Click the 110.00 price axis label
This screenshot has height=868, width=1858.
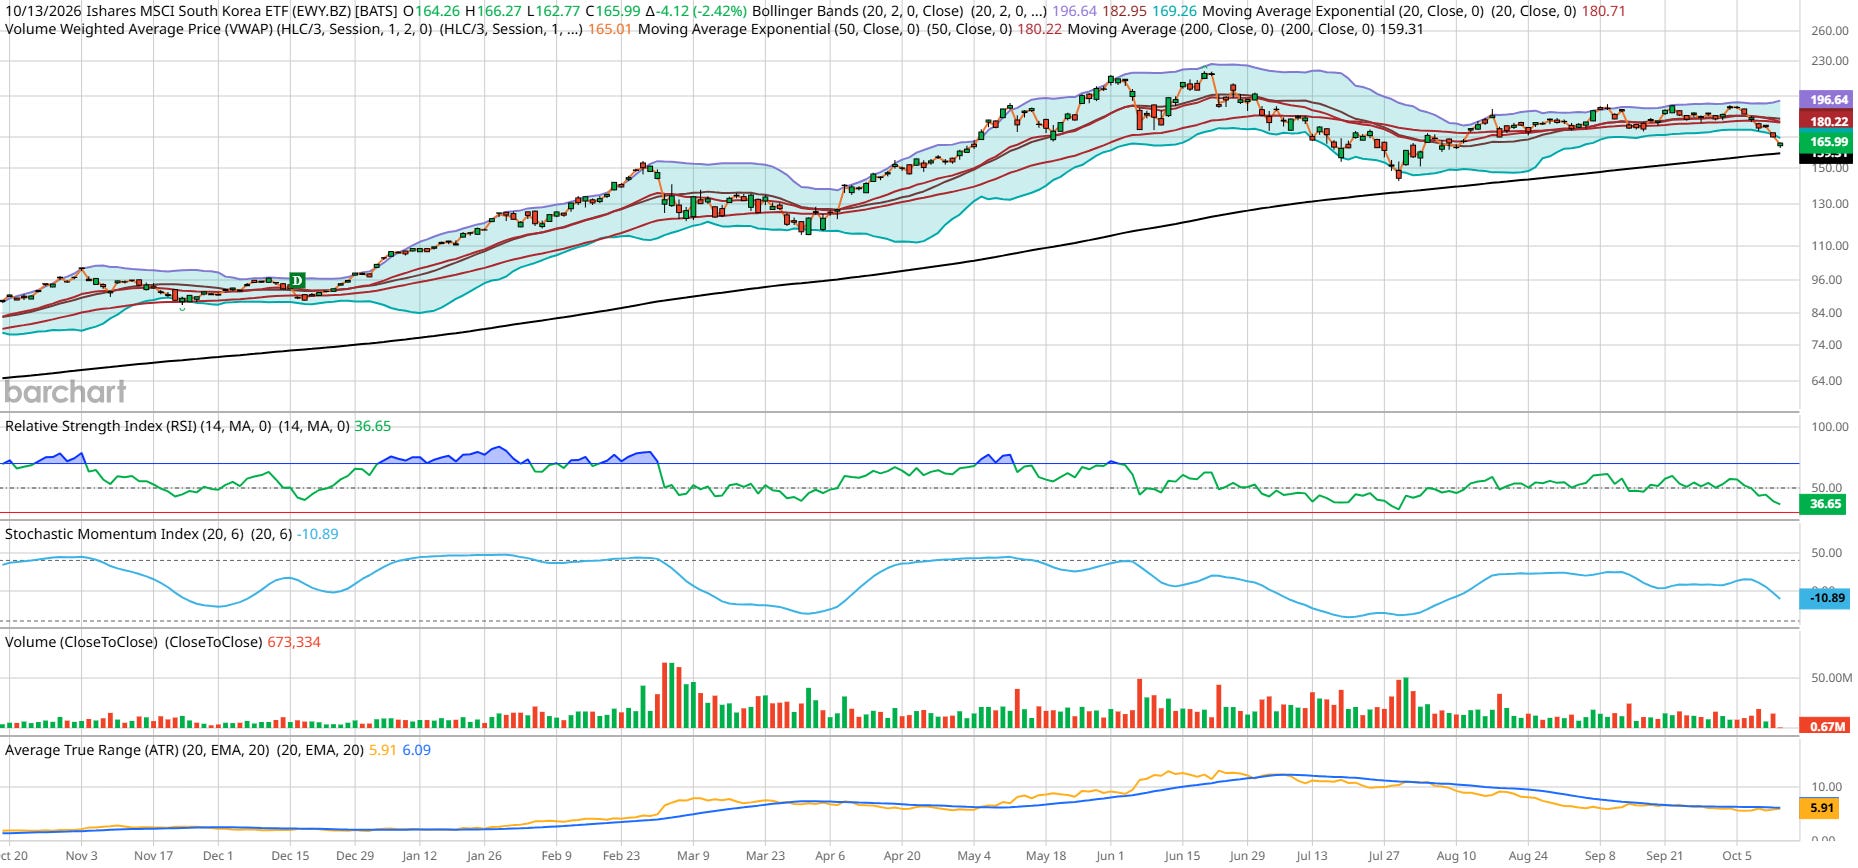pos(1830,245)
